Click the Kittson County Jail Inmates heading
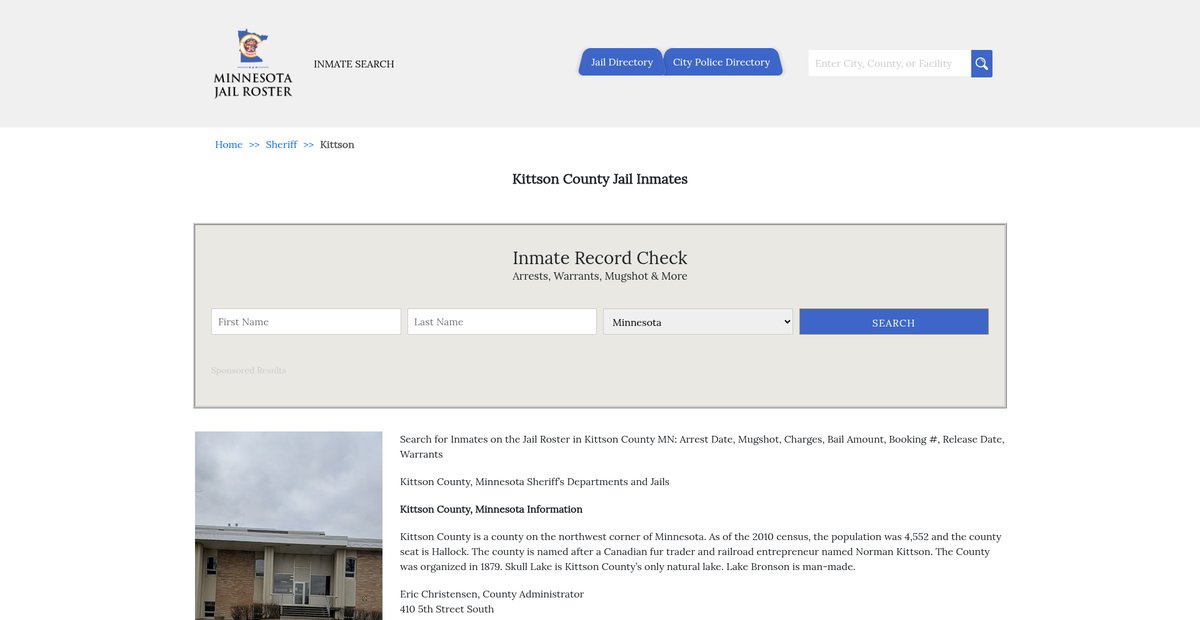This screenshot has height=620, width=1200. pyautogui.click(x=600, y=179)
